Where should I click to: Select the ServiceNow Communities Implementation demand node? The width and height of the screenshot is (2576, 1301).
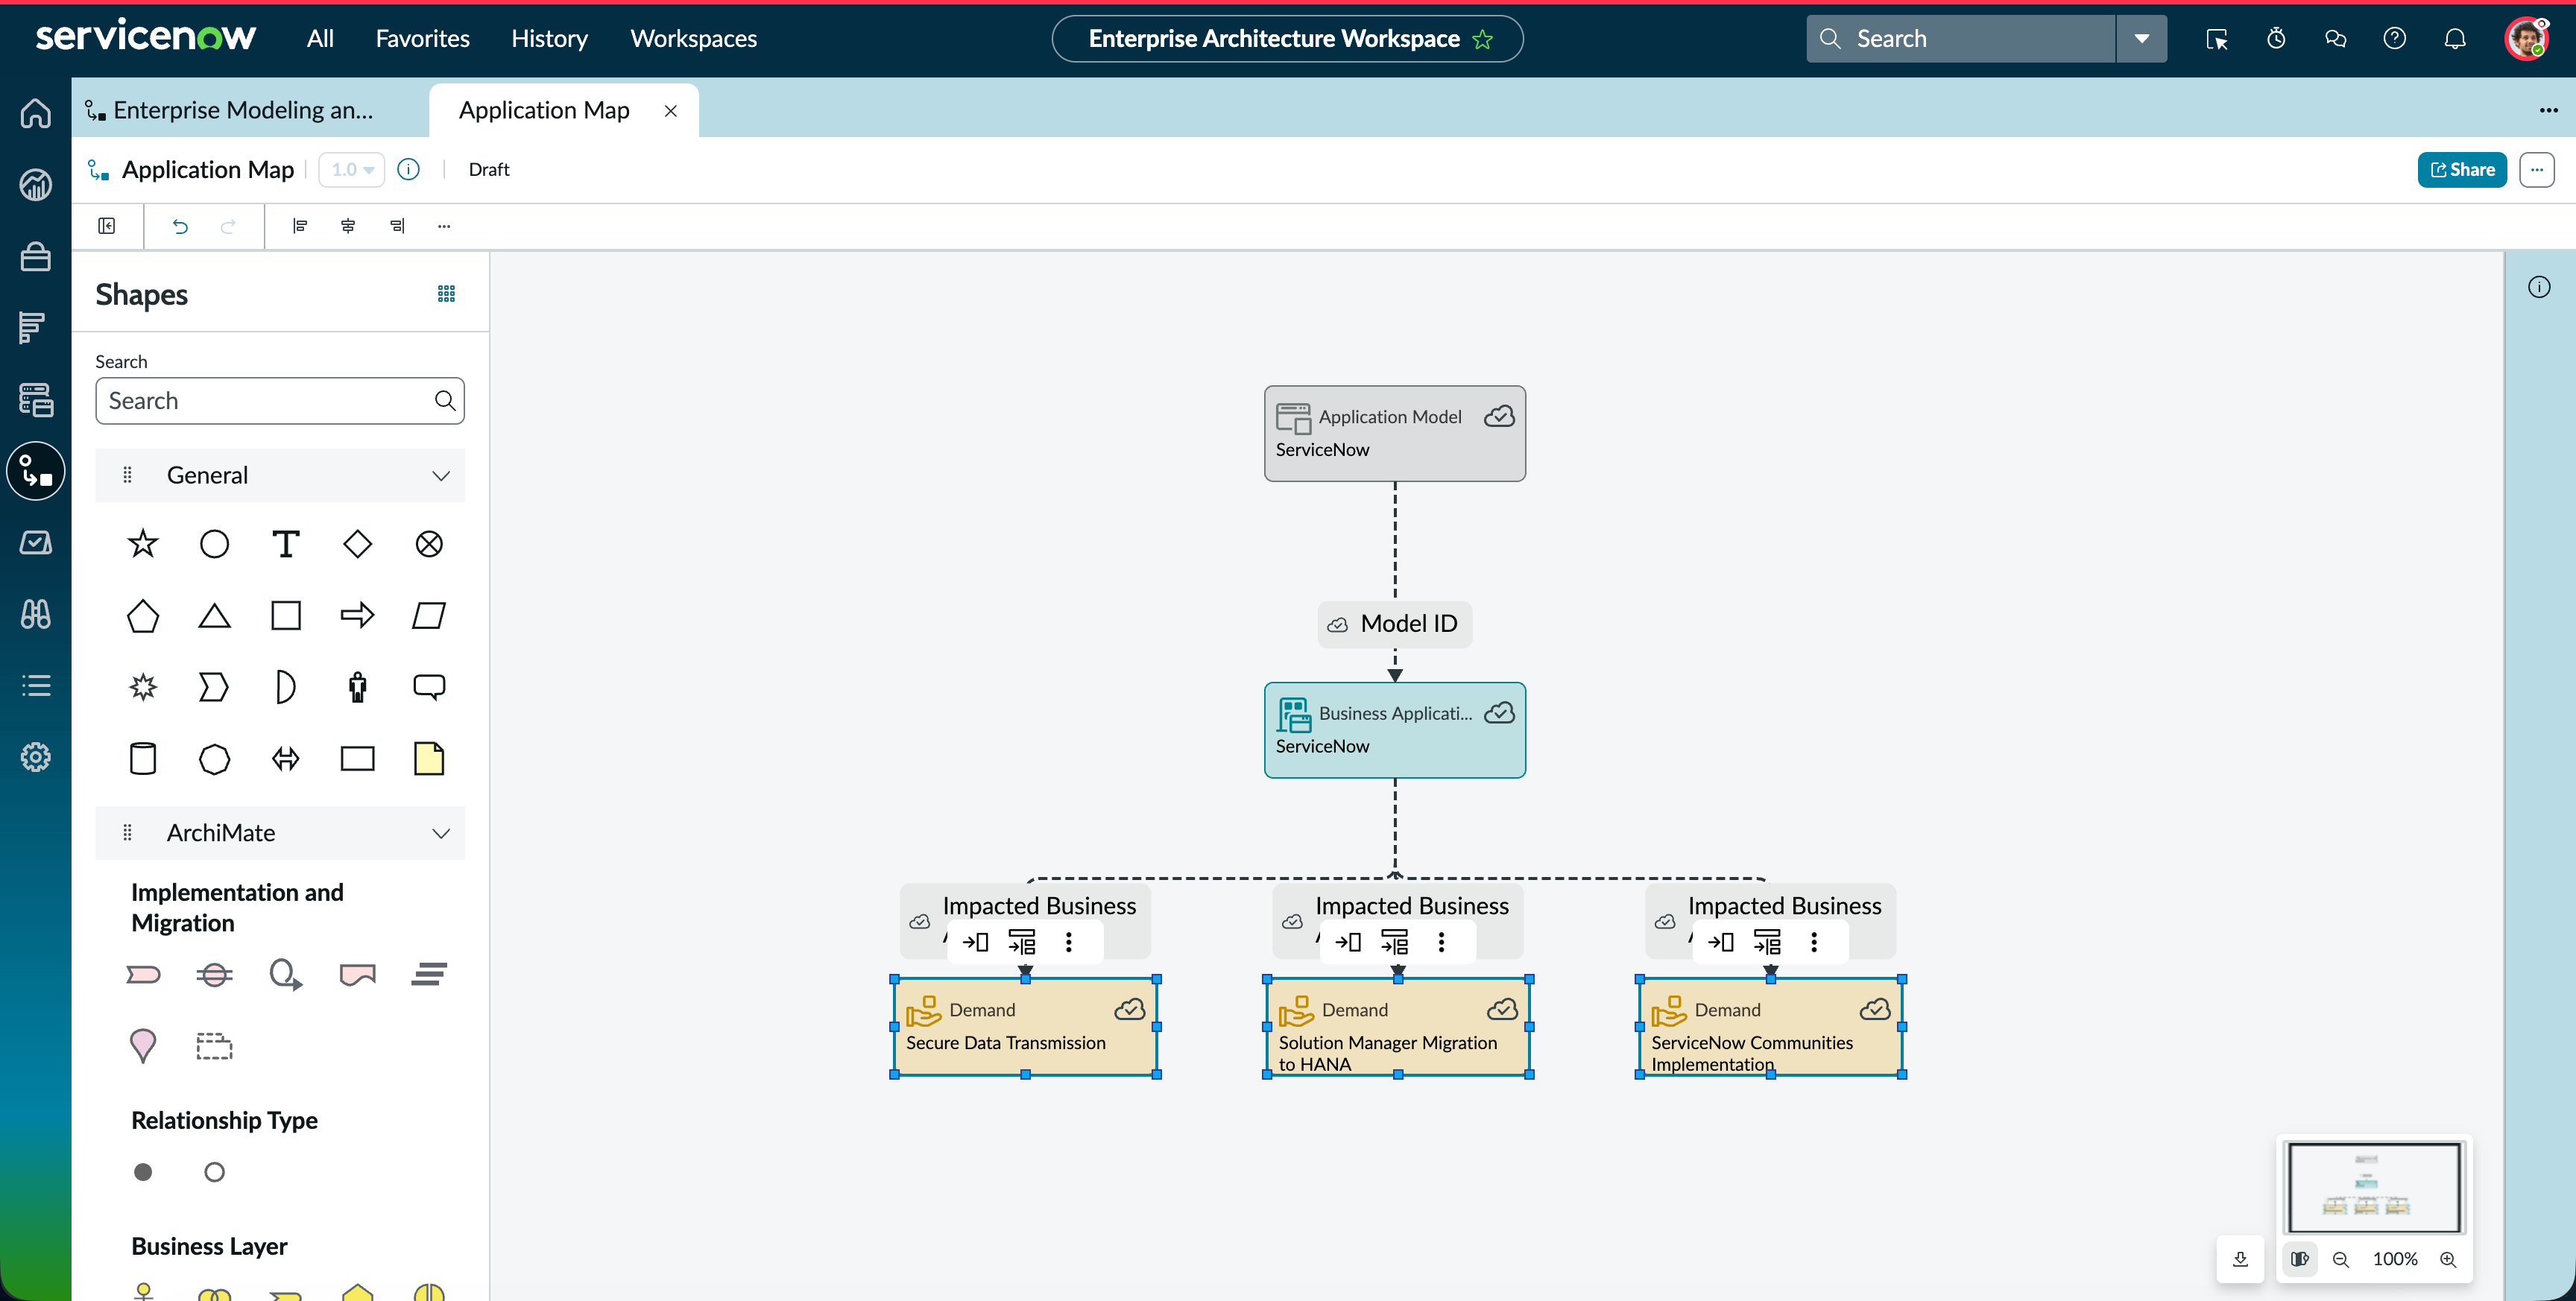pos(1770,1027)
